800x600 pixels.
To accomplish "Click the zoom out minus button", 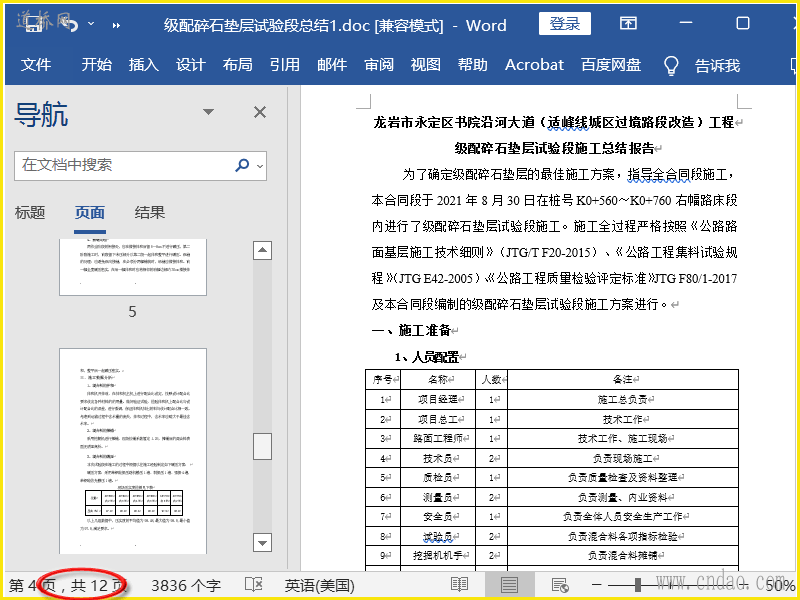I will click(x=597, y=585).
